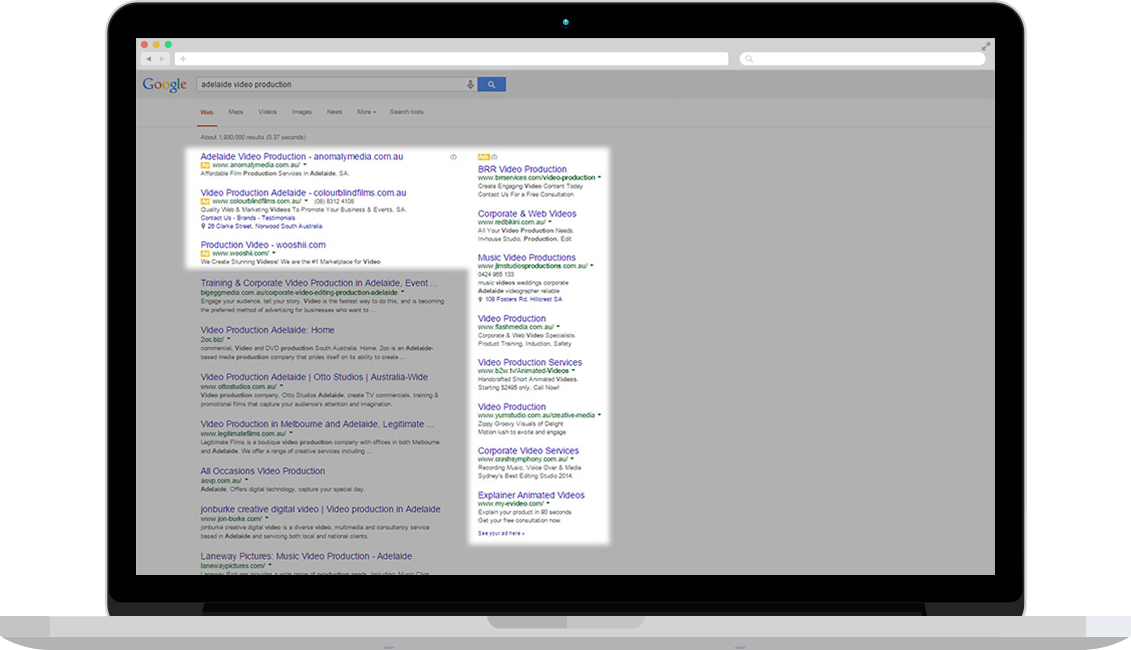Open Music Video Productions ad

(x=527, y=258)
